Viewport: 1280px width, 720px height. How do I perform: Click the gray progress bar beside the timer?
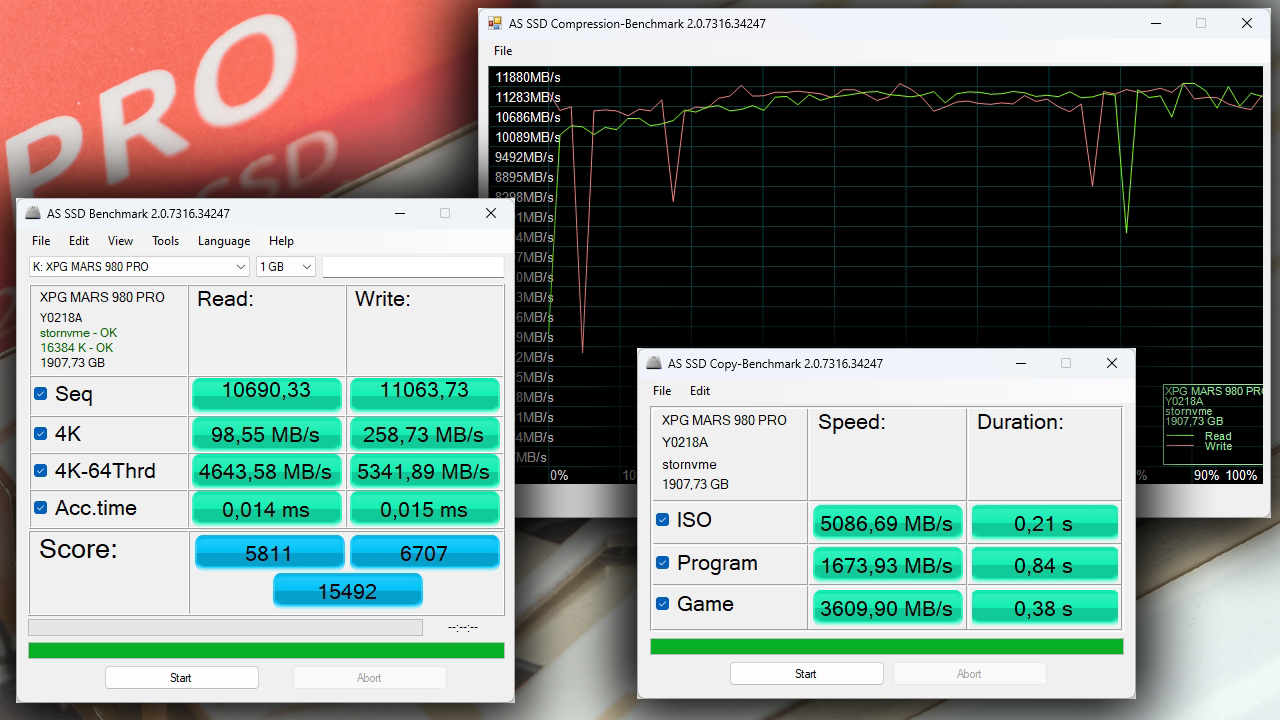[x=225, y=627]
